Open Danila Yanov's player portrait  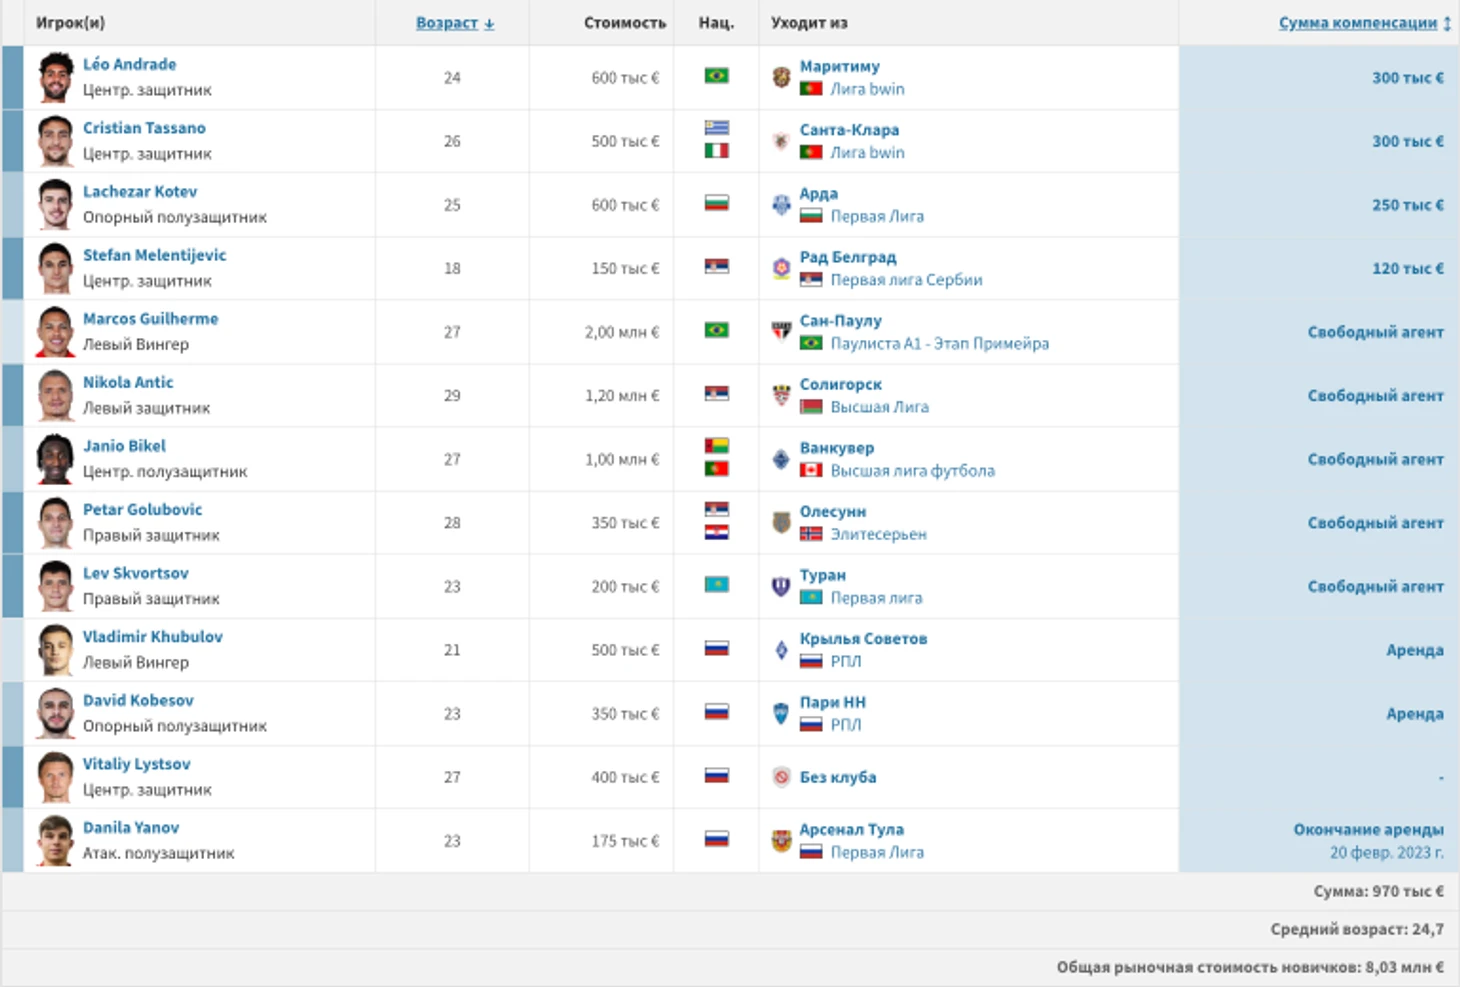tap(56, 840)
